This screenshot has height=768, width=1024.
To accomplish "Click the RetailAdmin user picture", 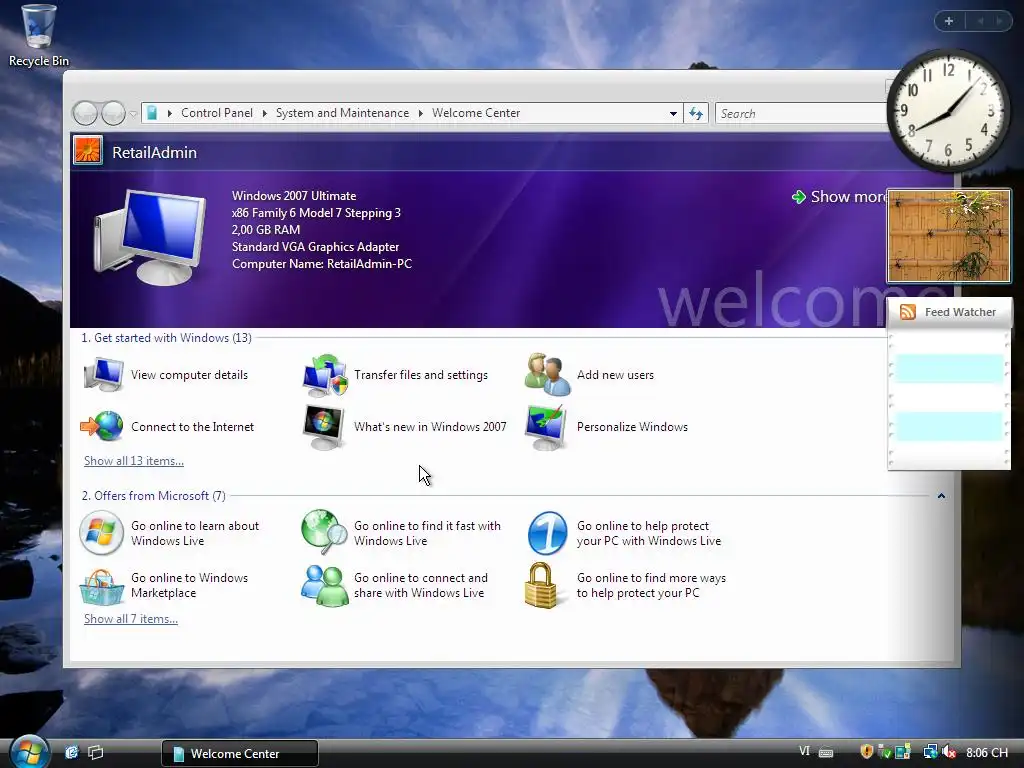I will [88, 150].
